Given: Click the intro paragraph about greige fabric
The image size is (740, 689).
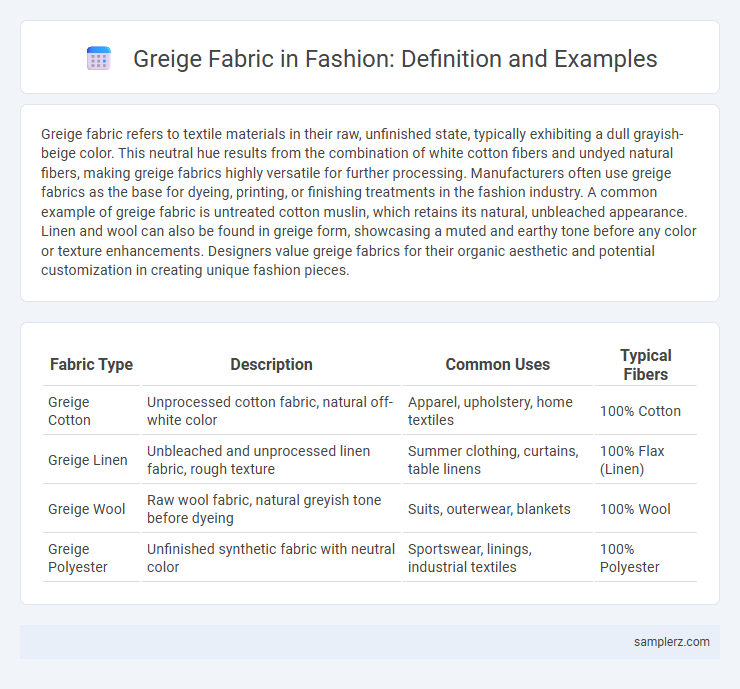Looking at the screenshot, I should (369, 202).
